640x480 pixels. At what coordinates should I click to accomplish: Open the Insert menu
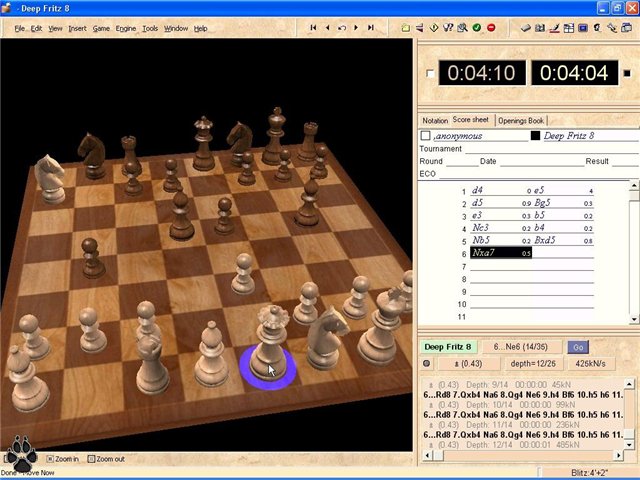pyautogui.click(x=77, y=28)
